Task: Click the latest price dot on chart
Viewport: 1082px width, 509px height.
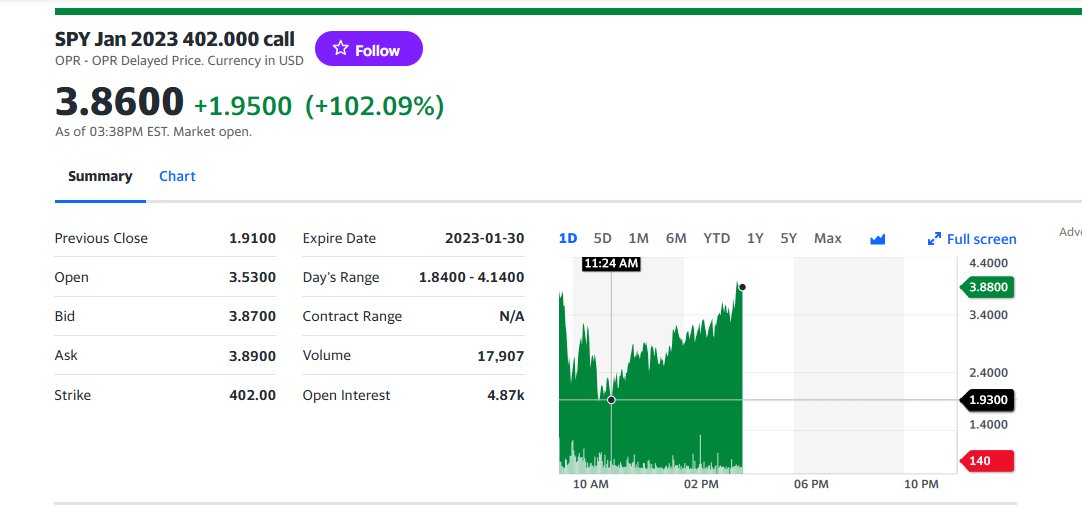Action: [x=742, y=287]
